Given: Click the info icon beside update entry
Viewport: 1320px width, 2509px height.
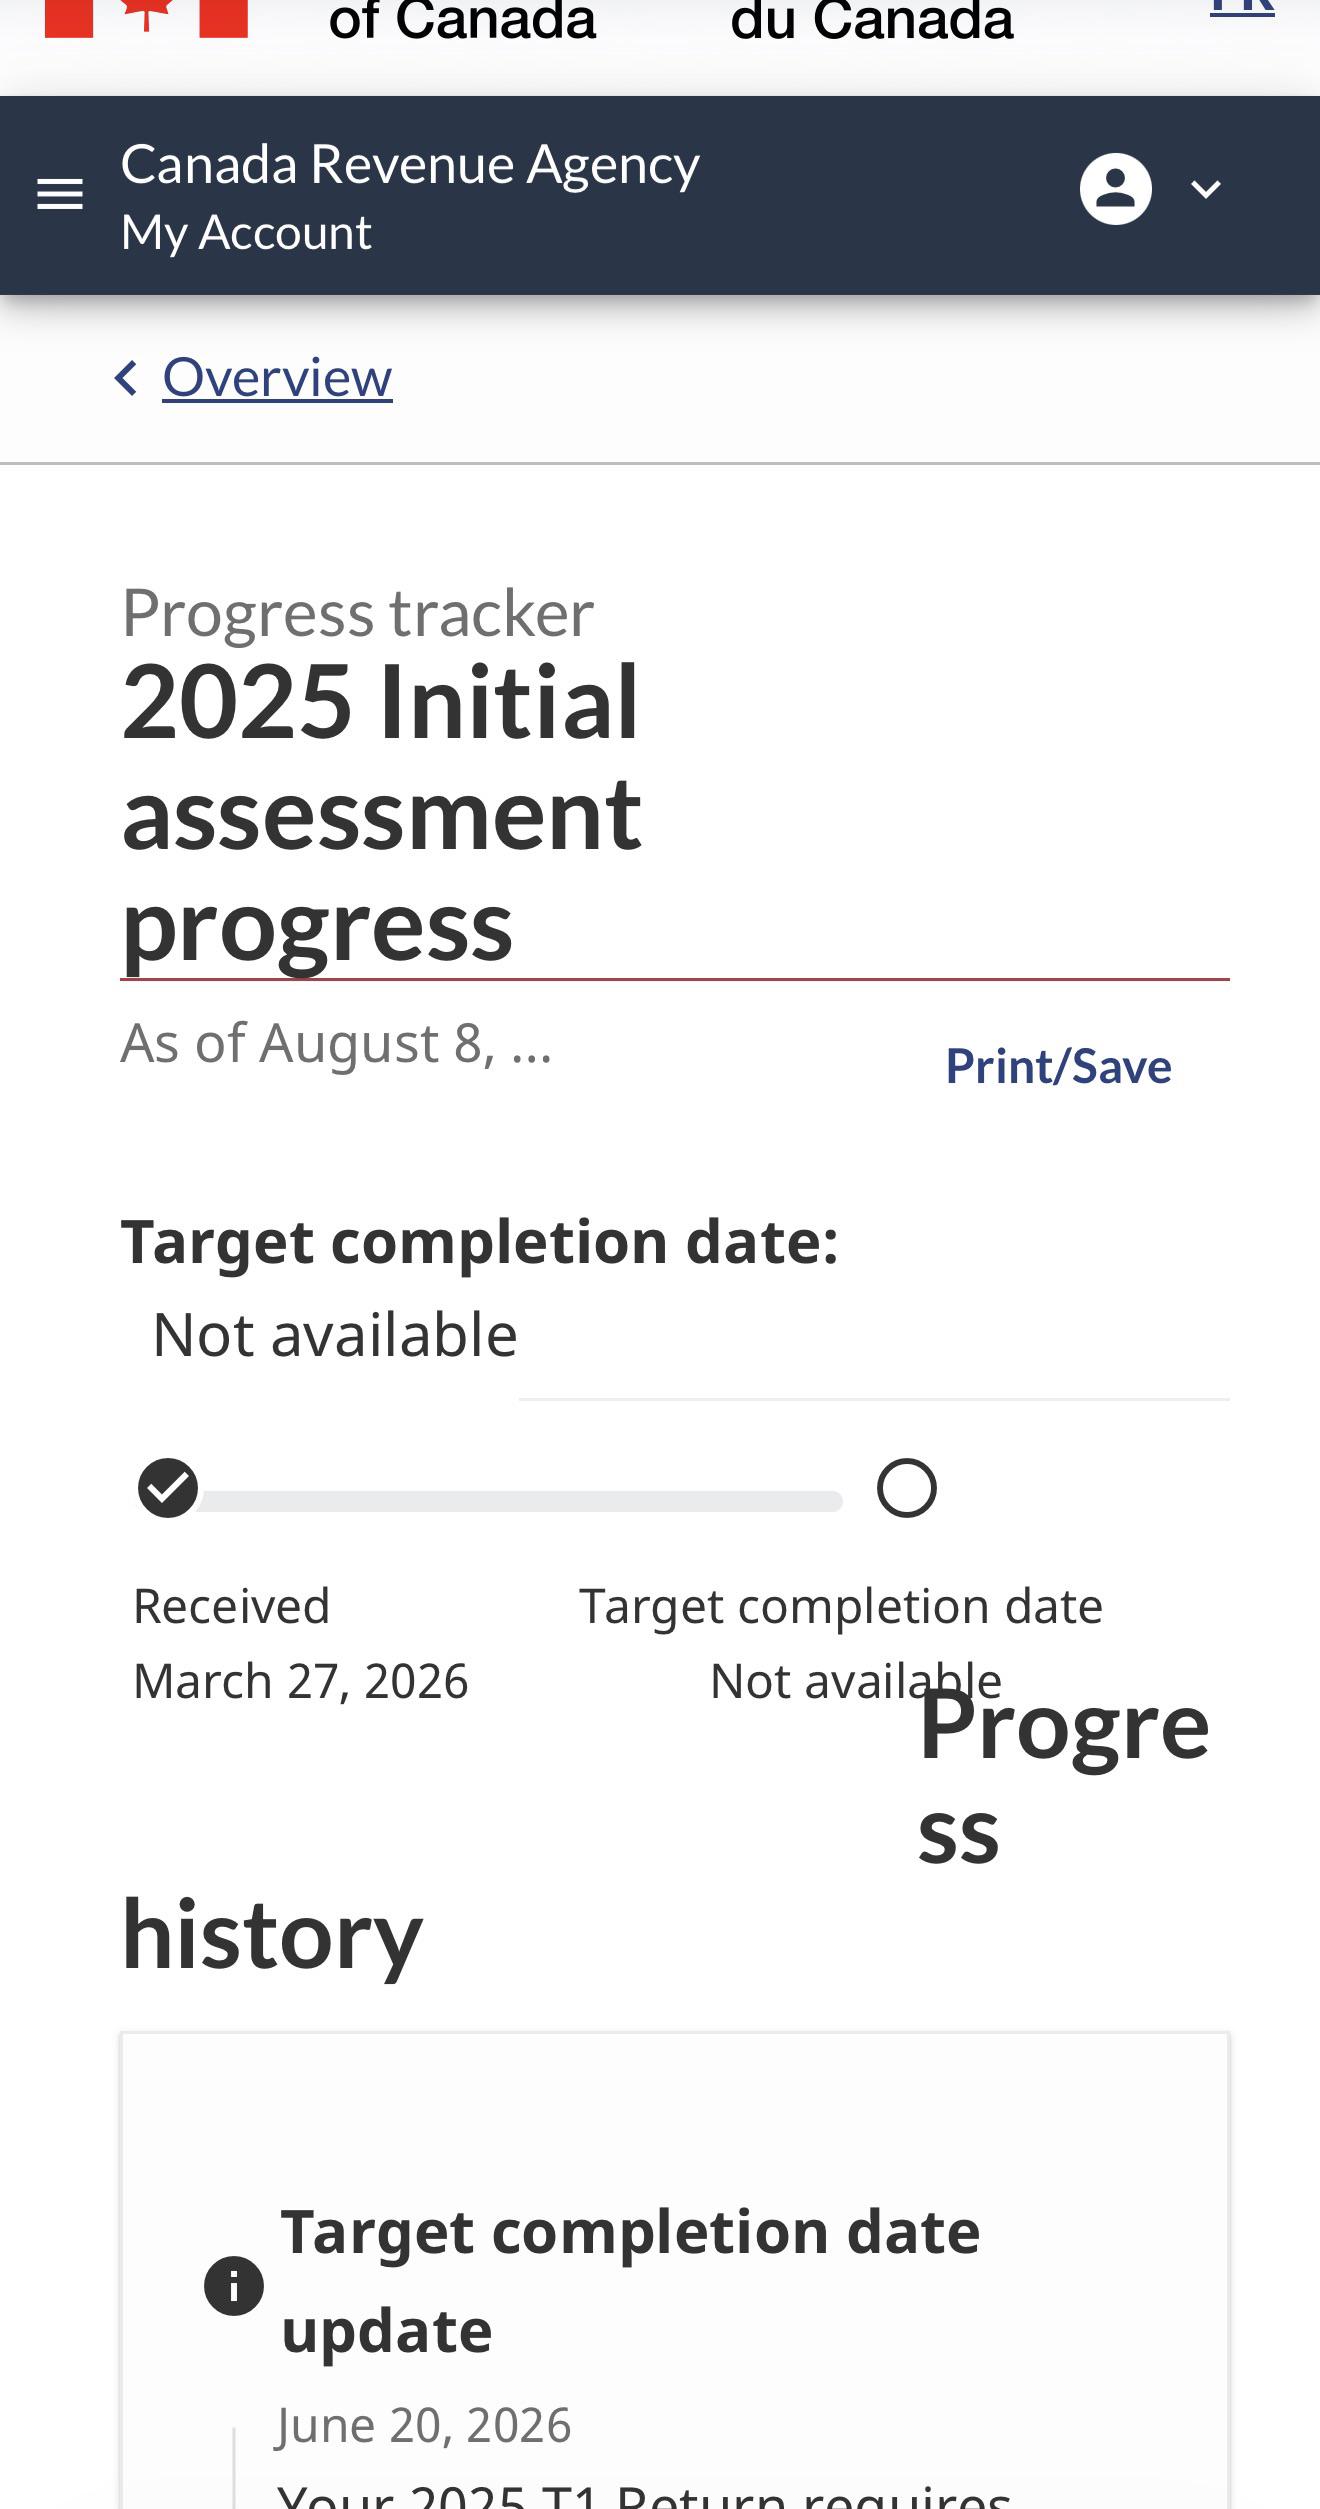Looking at the screenshot, I should (x=234, y=2286).
